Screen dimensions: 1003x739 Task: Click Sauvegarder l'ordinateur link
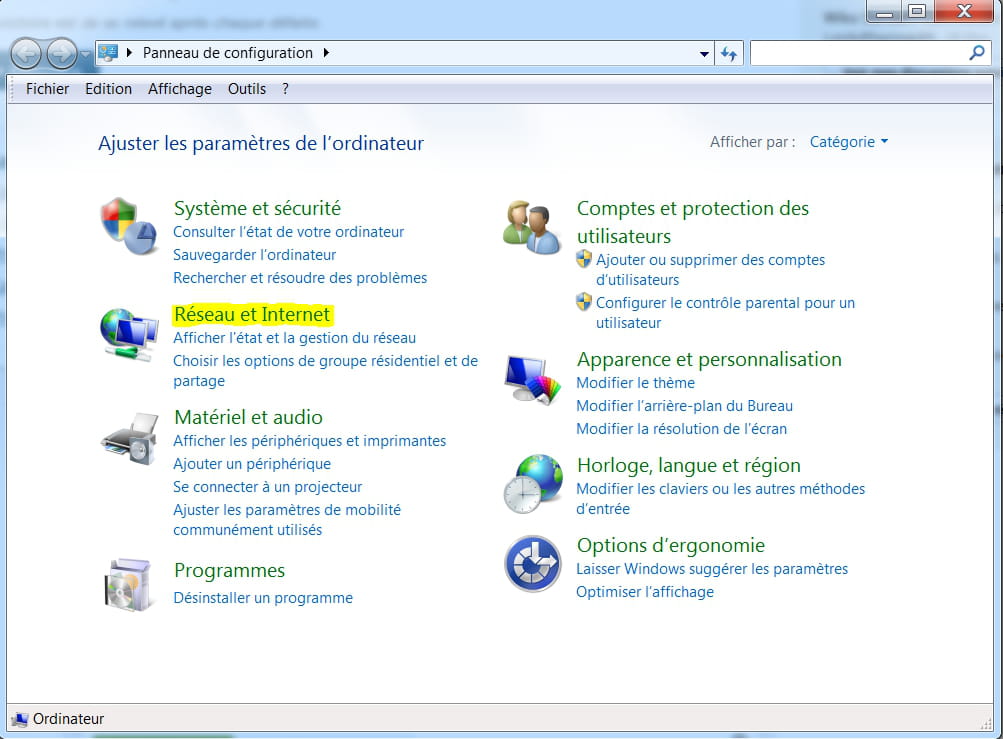pyautogui.click(x=255, y=255)
